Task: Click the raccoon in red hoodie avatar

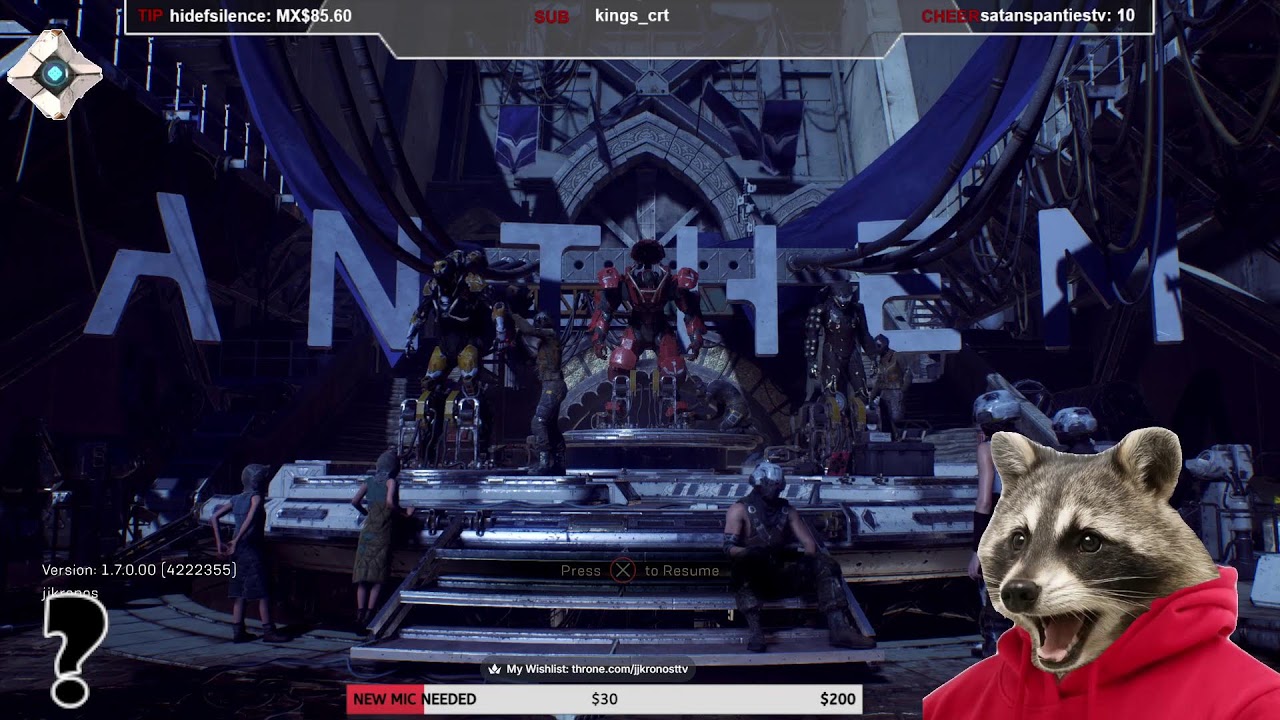Action: (x=1100, y=574)
